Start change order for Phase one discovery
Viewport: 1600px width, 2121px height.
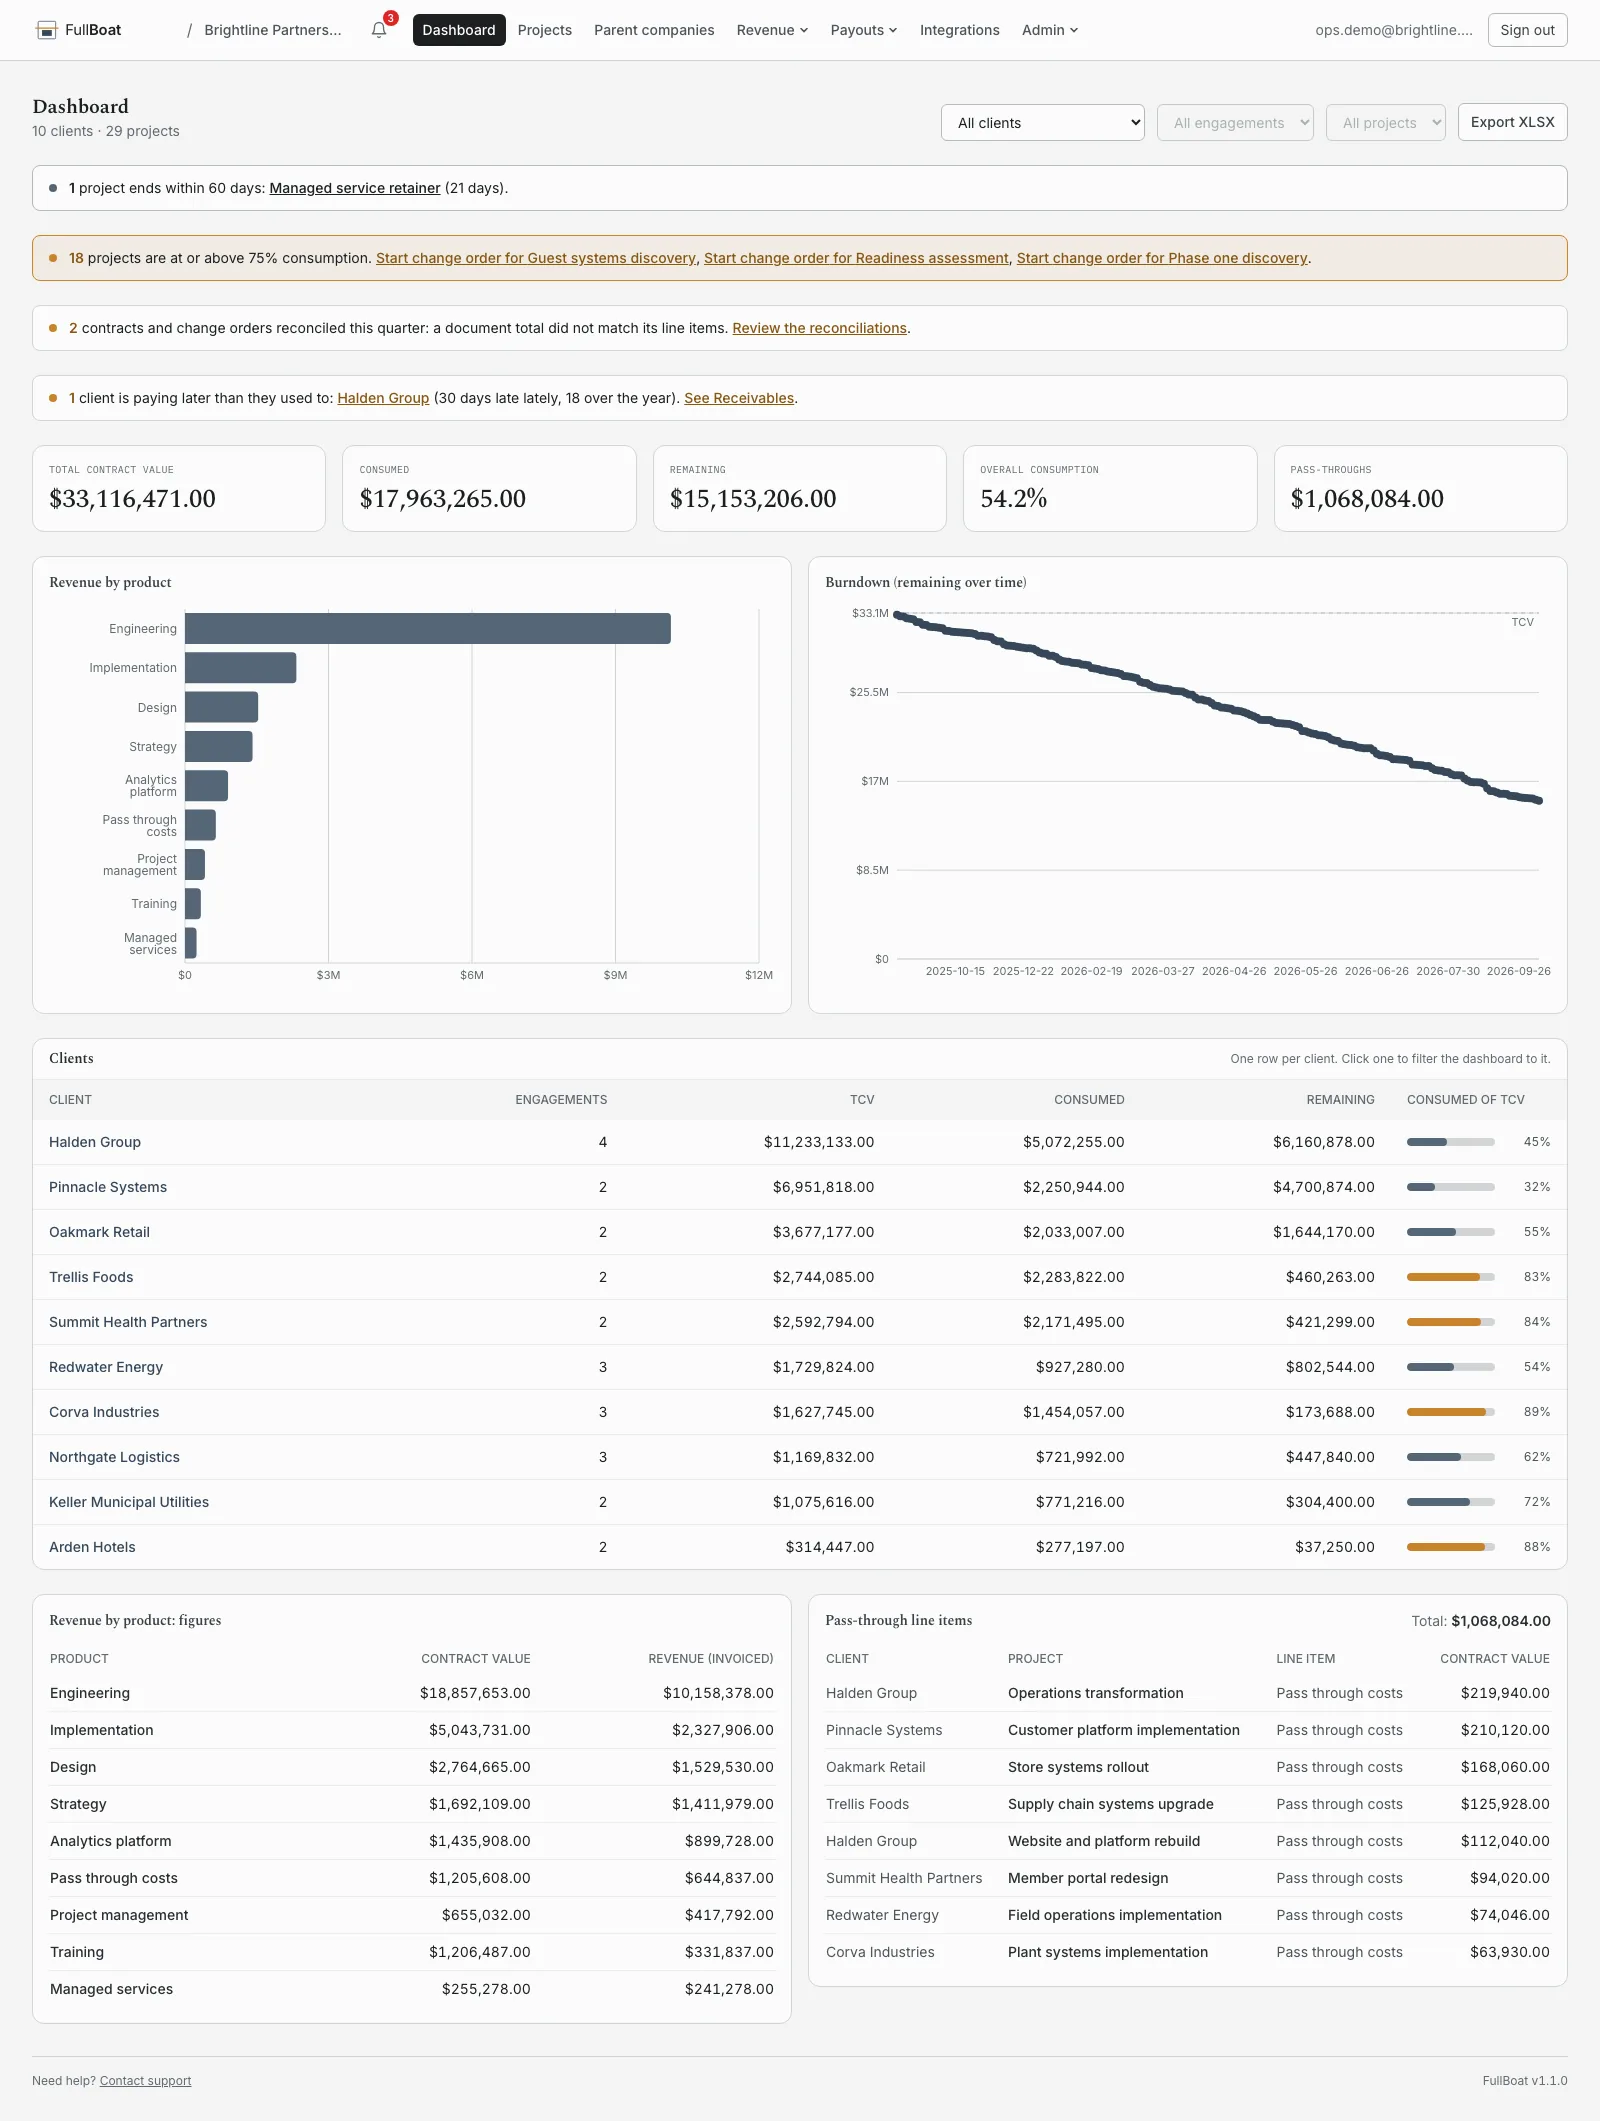tap(1162, 258)
